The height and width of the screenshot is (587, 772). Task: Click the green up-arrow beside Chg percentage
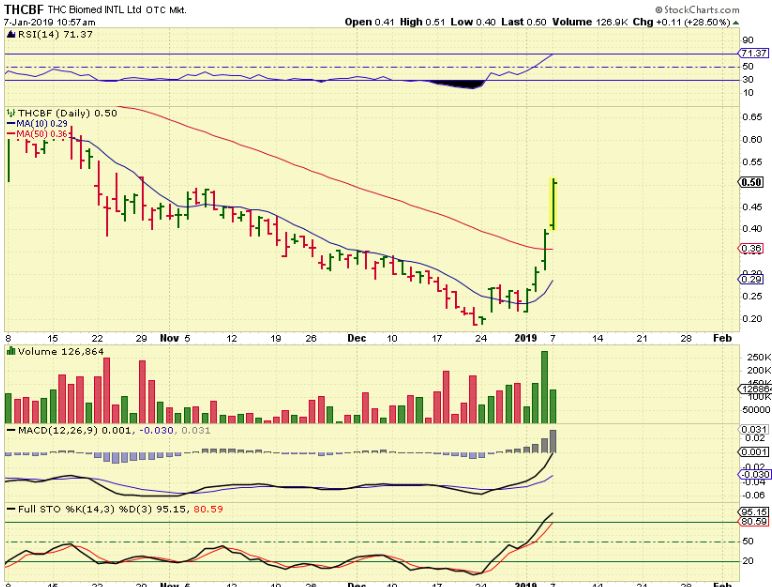pos(736,23)
